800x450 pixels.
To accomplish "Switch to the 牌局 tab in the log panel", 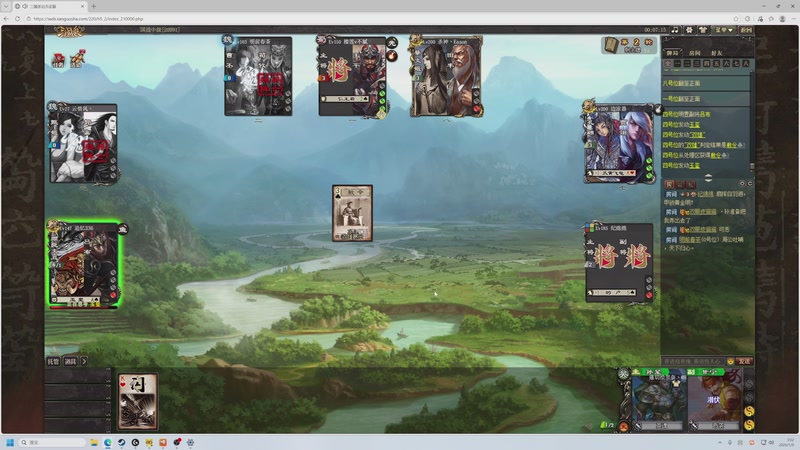I will click(672, 53).
